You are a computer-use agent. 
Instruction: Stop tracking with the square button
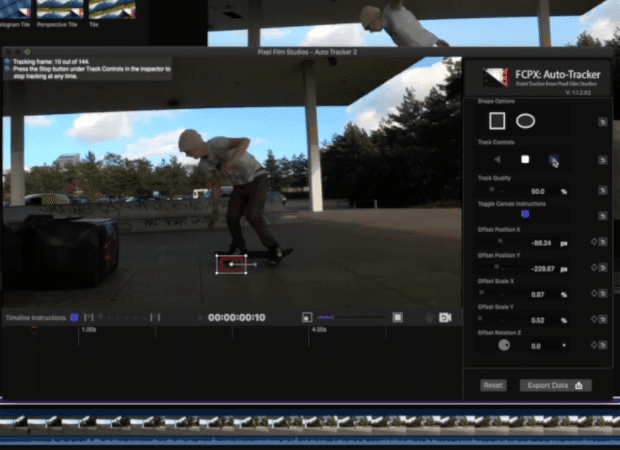click(525, 159)
